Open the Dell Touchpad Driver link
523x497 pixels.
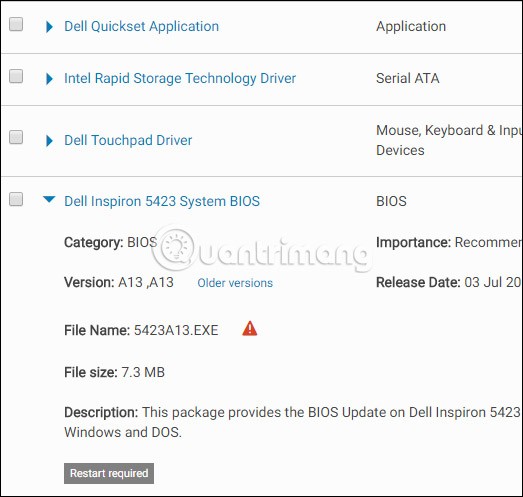click(x=128, y=140)
